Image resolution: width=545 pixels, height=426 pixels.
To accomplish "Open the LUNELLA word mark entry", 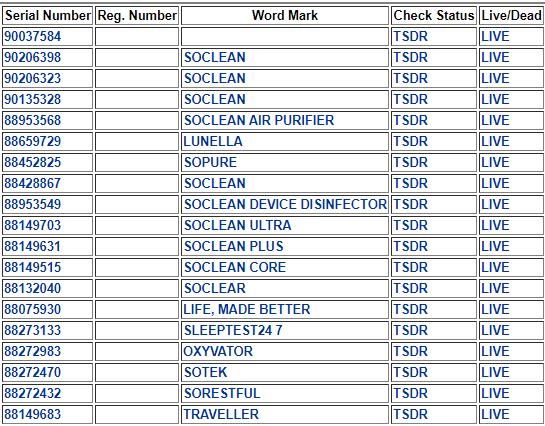I will (x=213, y=141).
